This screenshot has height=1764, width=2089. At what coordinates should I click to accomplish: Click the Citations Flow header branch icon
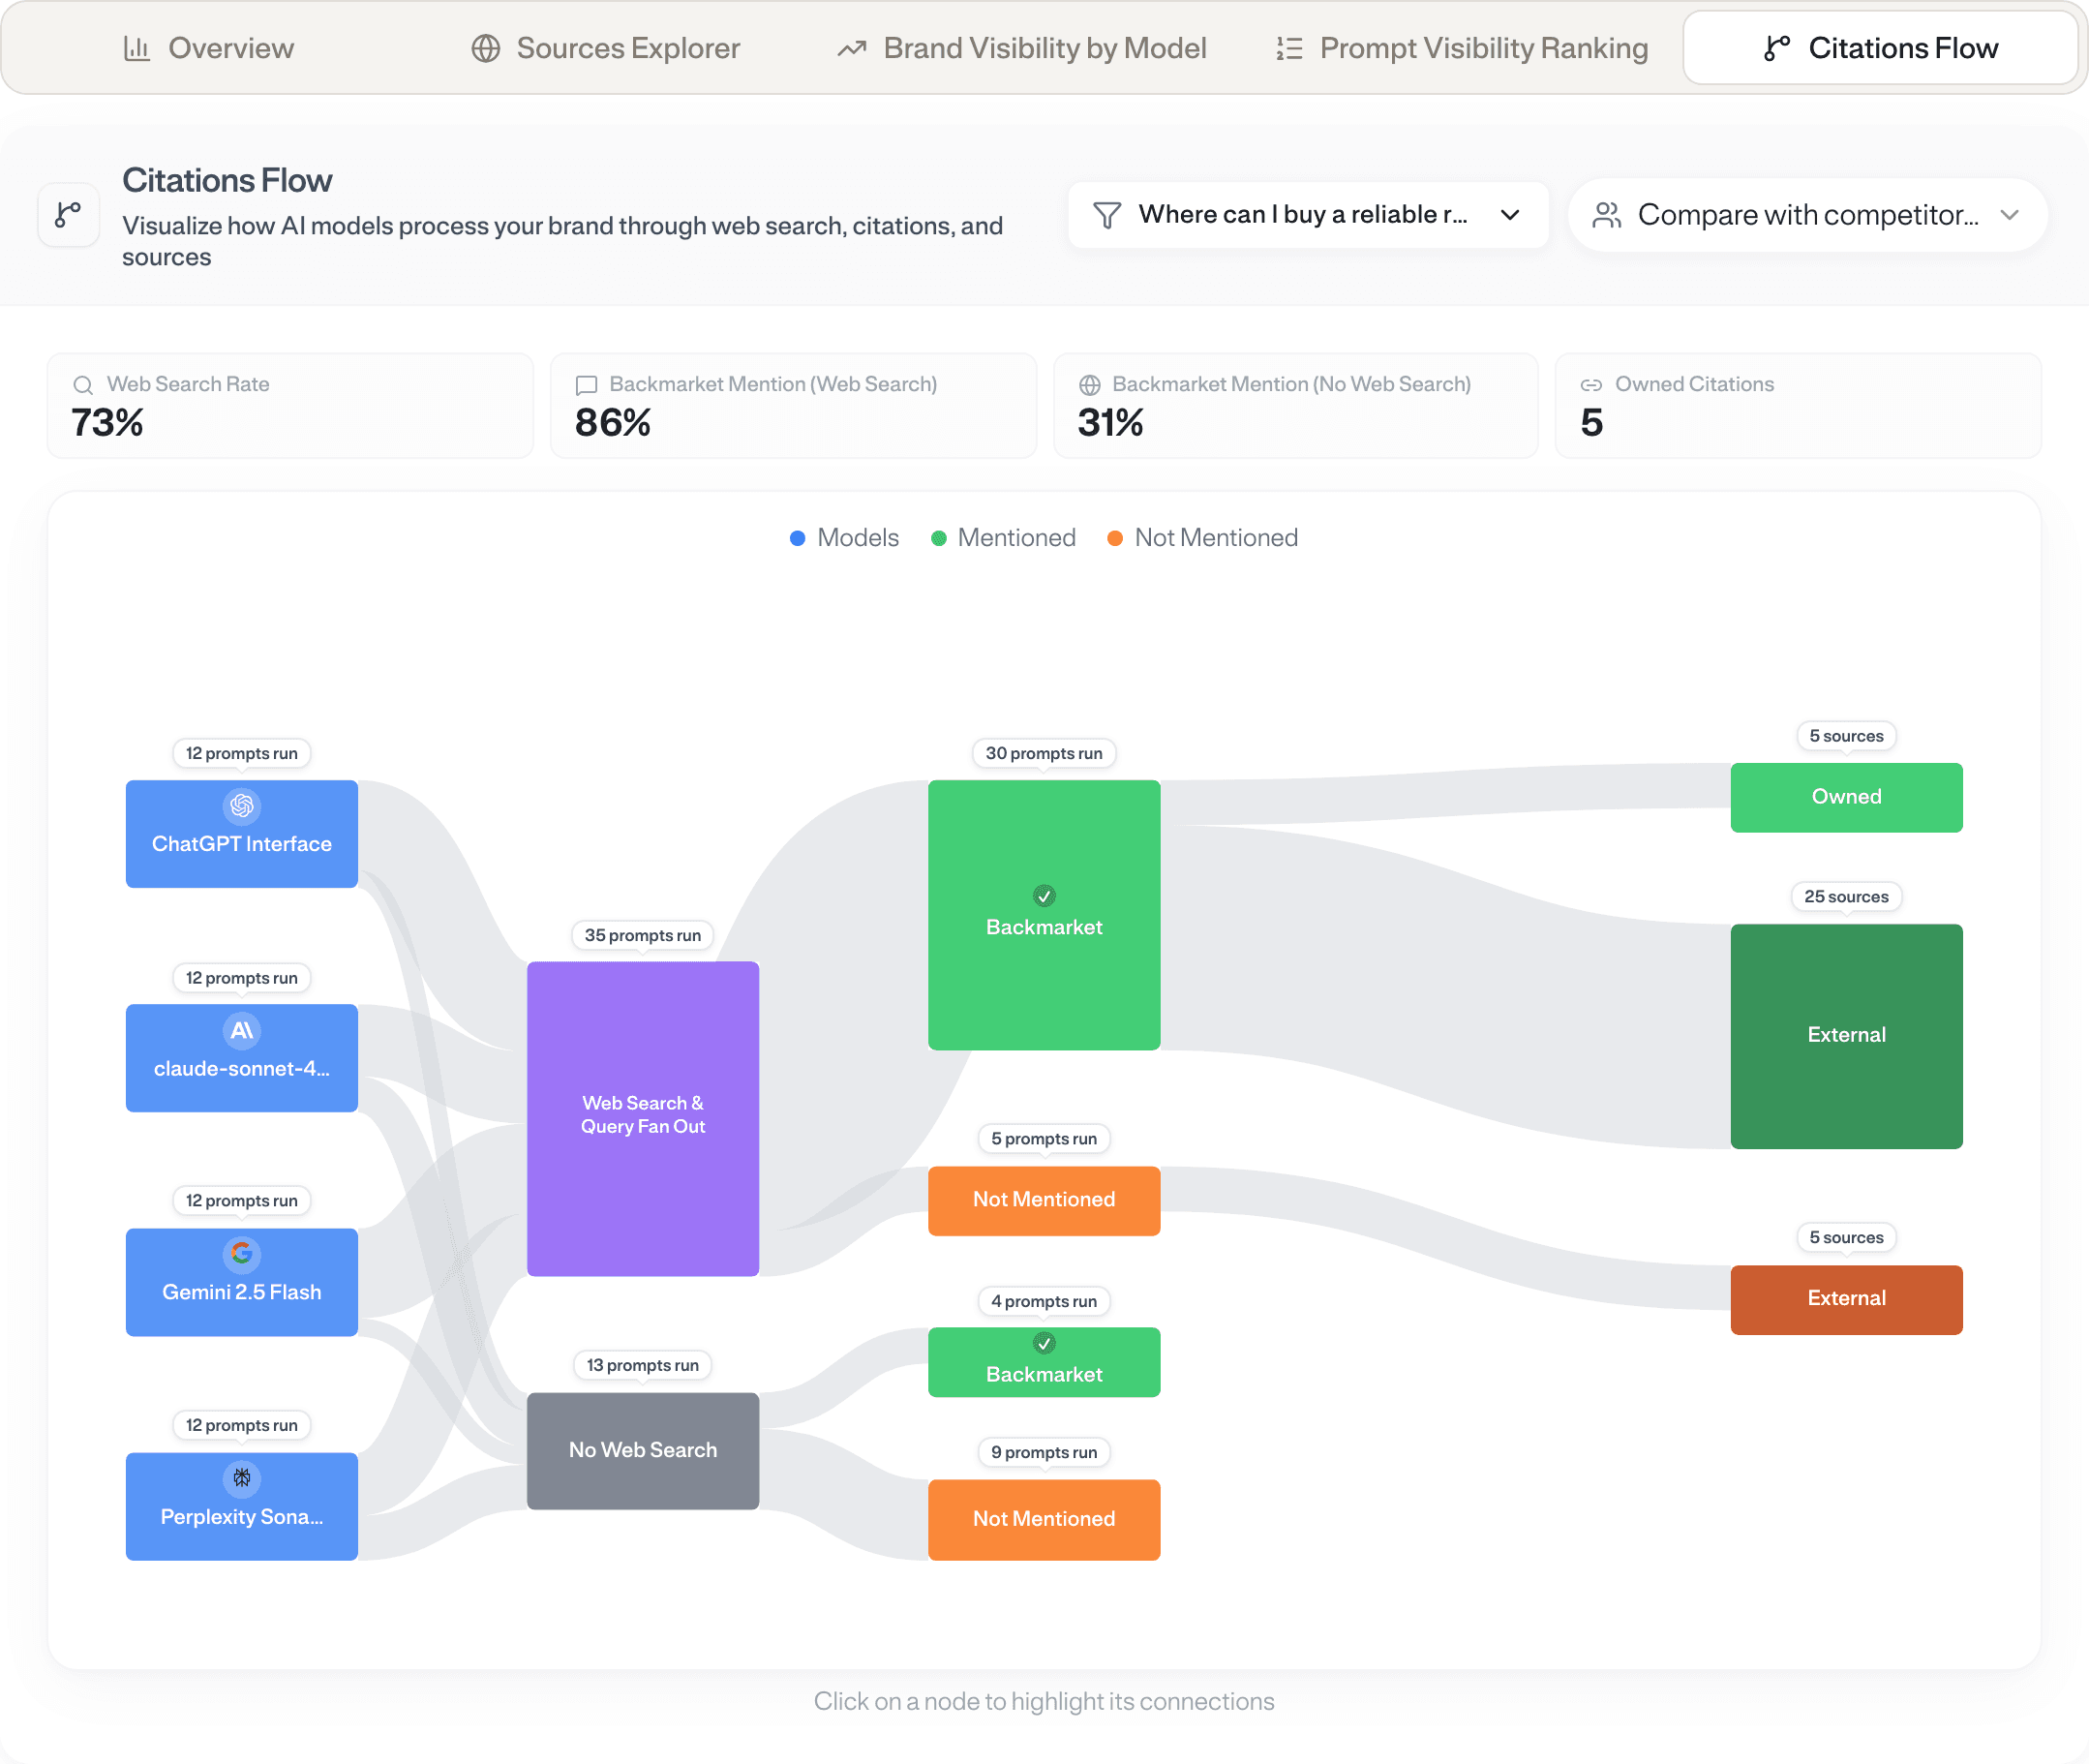(68, 214)
